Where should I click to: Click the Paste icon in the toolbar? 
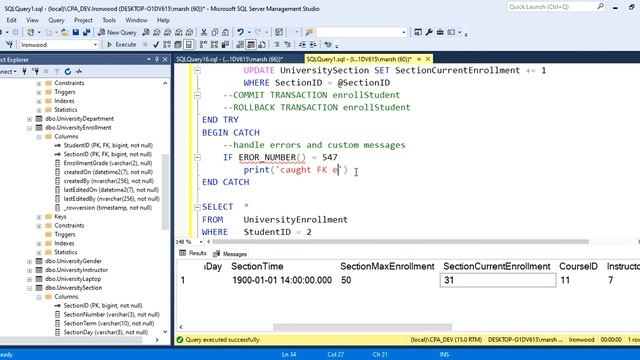tap(225, 32)
